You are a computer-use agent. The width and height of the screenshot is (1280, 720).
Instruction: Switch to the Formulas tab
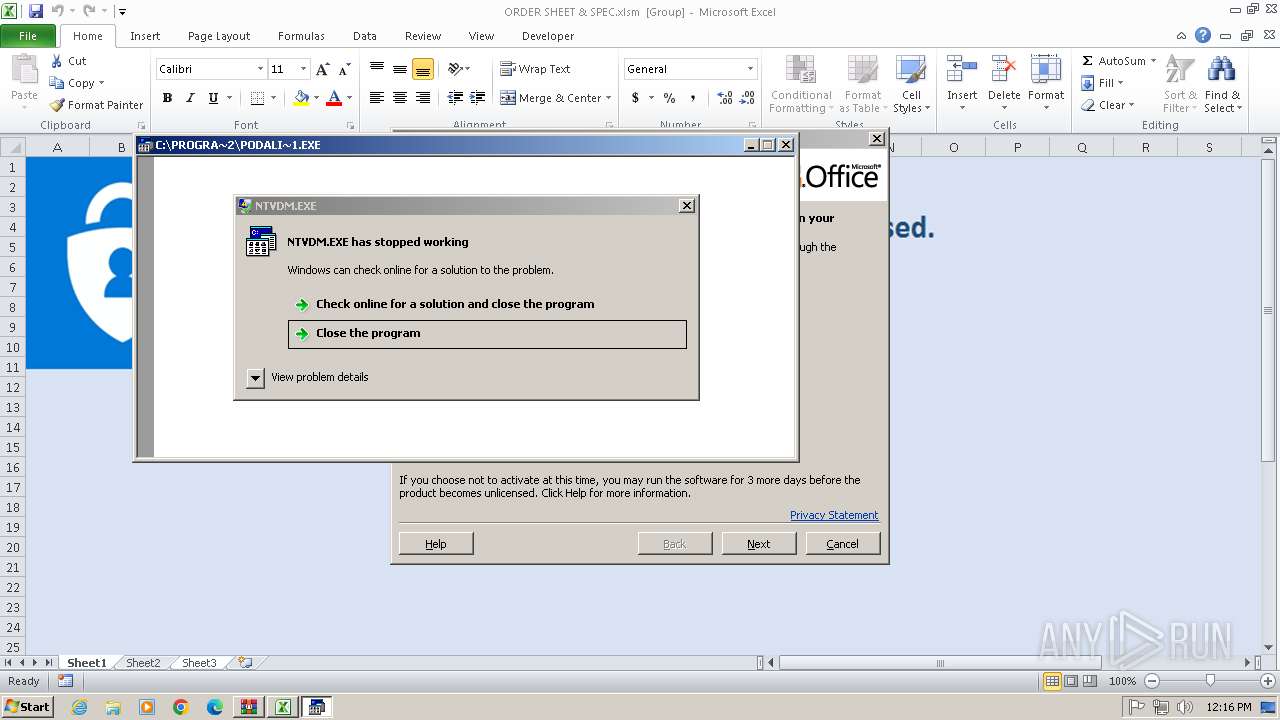(x=301, y=36)
